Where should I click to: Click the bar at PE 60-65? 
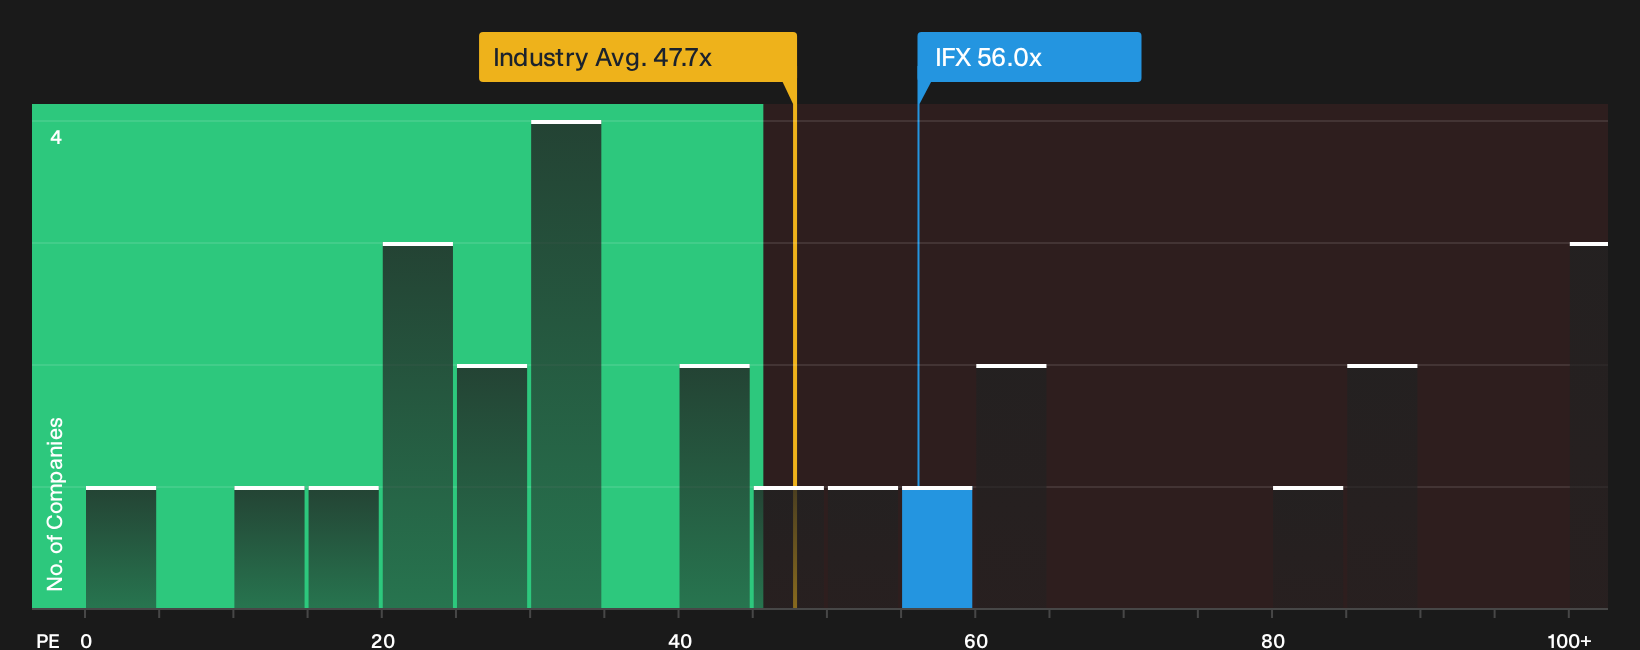tap(1011, 487)
